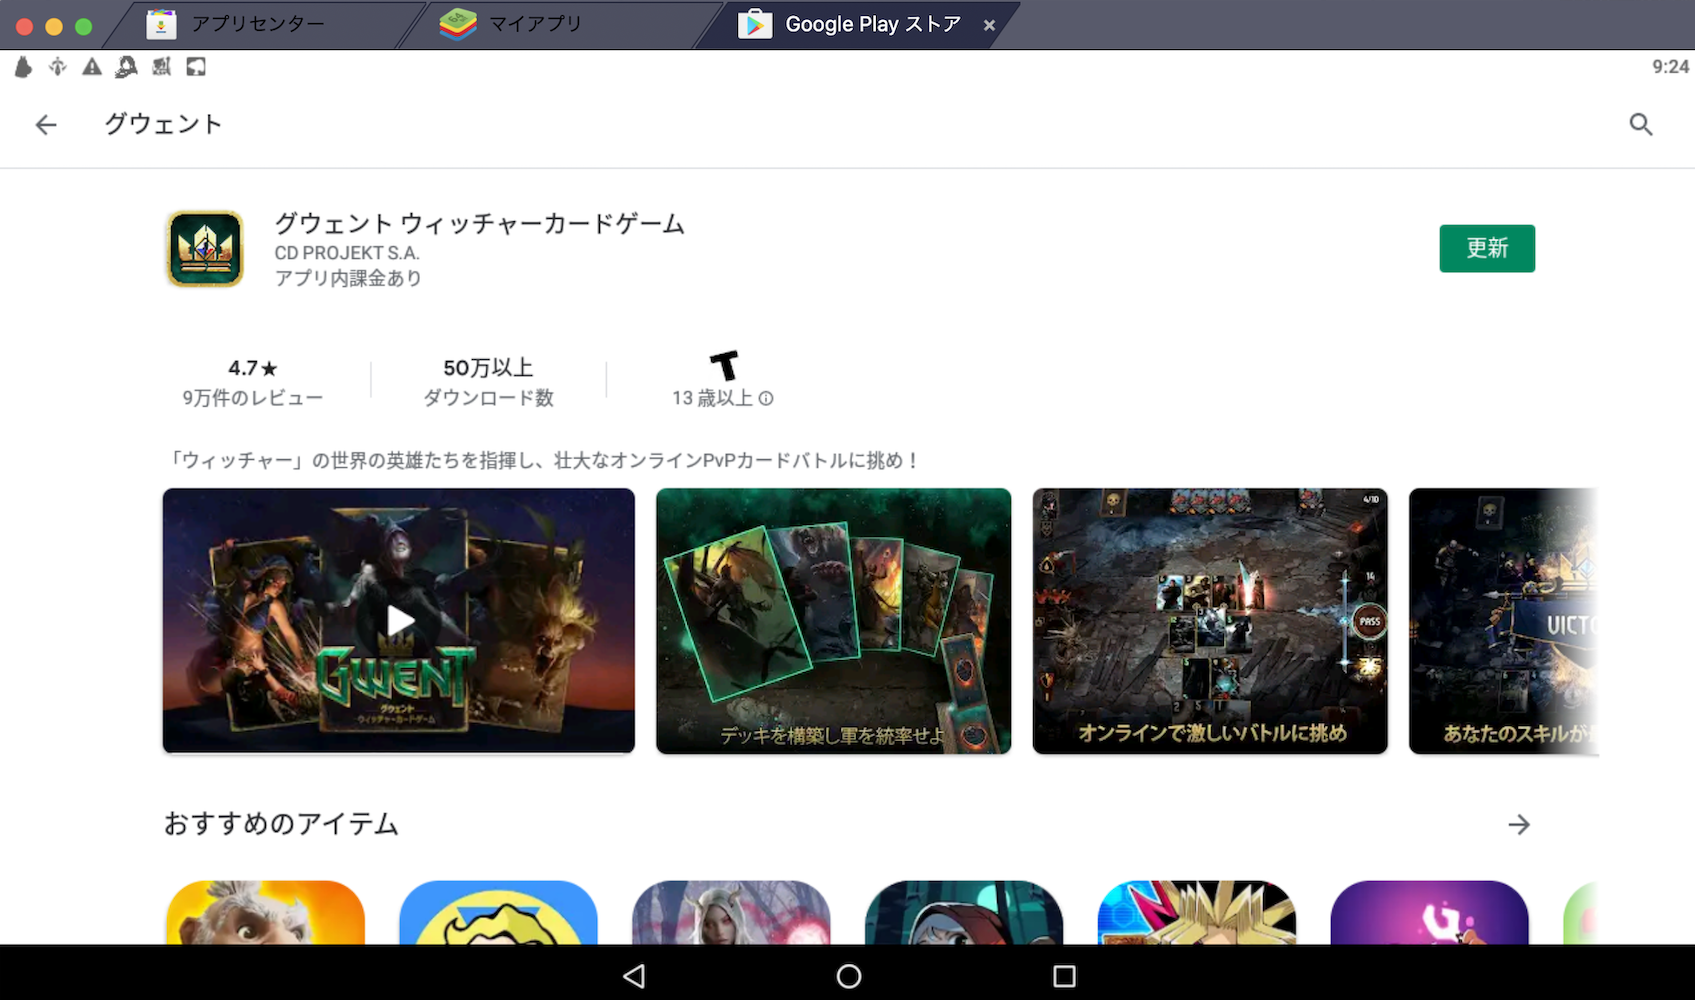This screenshot has height=1000, width=1695.
Task: Click the app description tagline text
Action: (544, 460)
